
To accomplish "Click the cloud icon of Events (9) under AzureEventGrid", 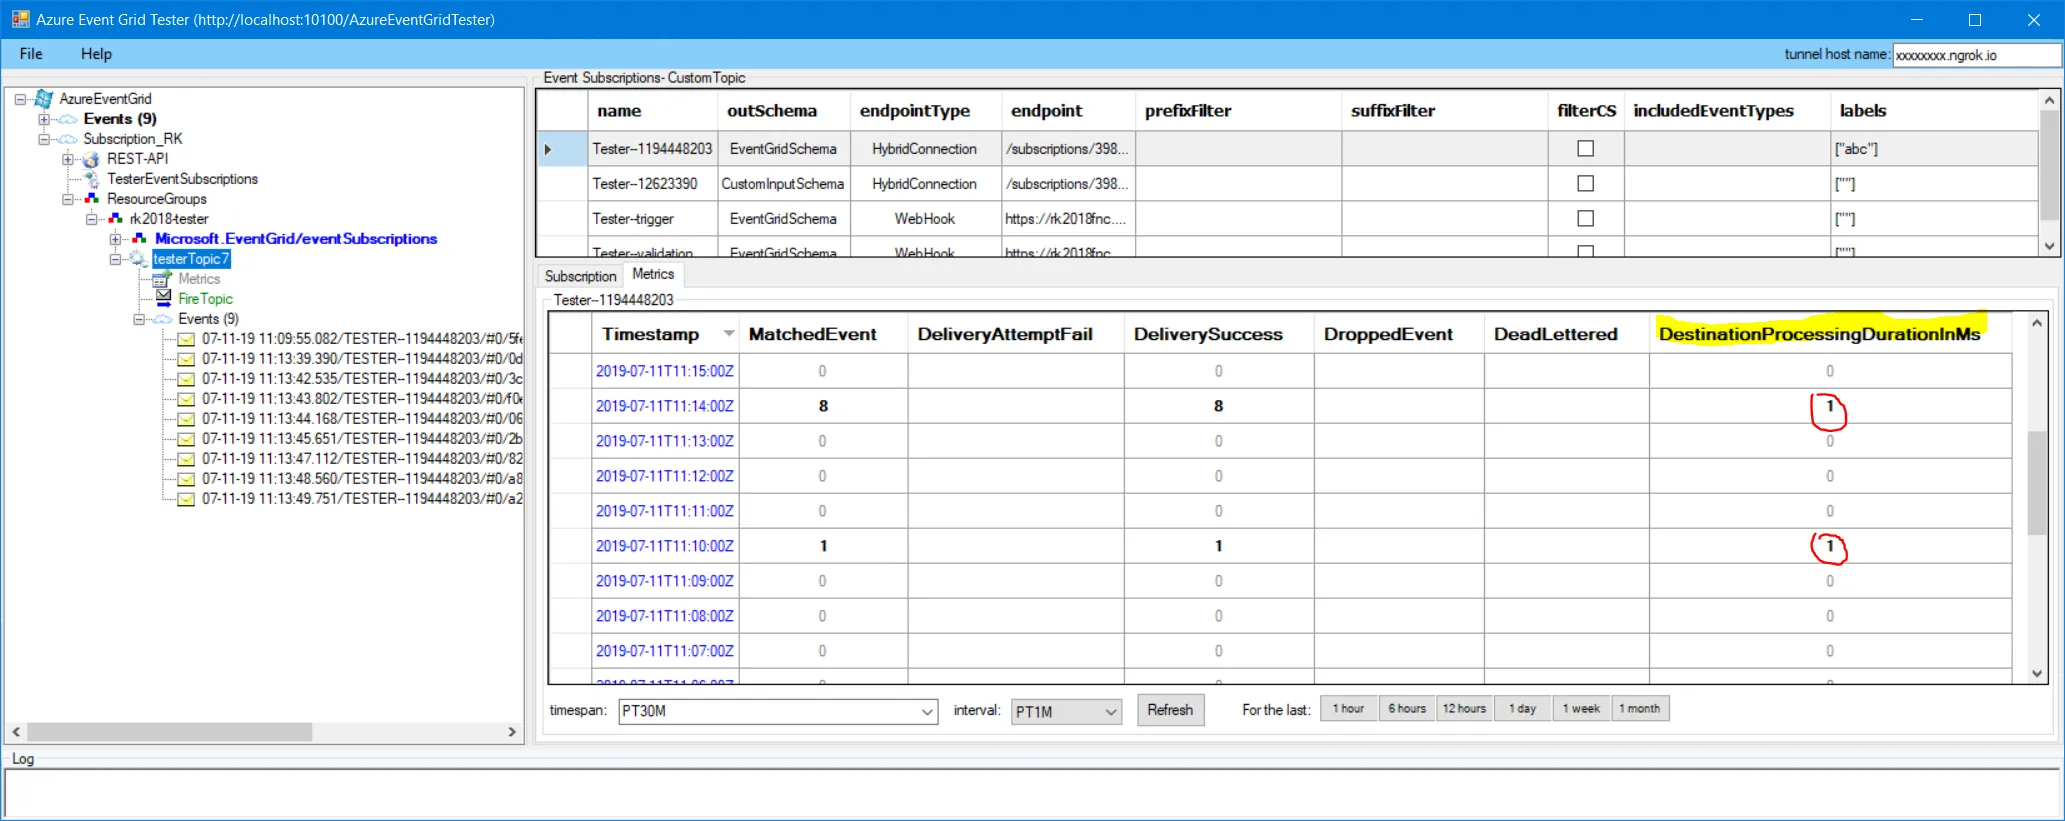I will click(66, 119).
